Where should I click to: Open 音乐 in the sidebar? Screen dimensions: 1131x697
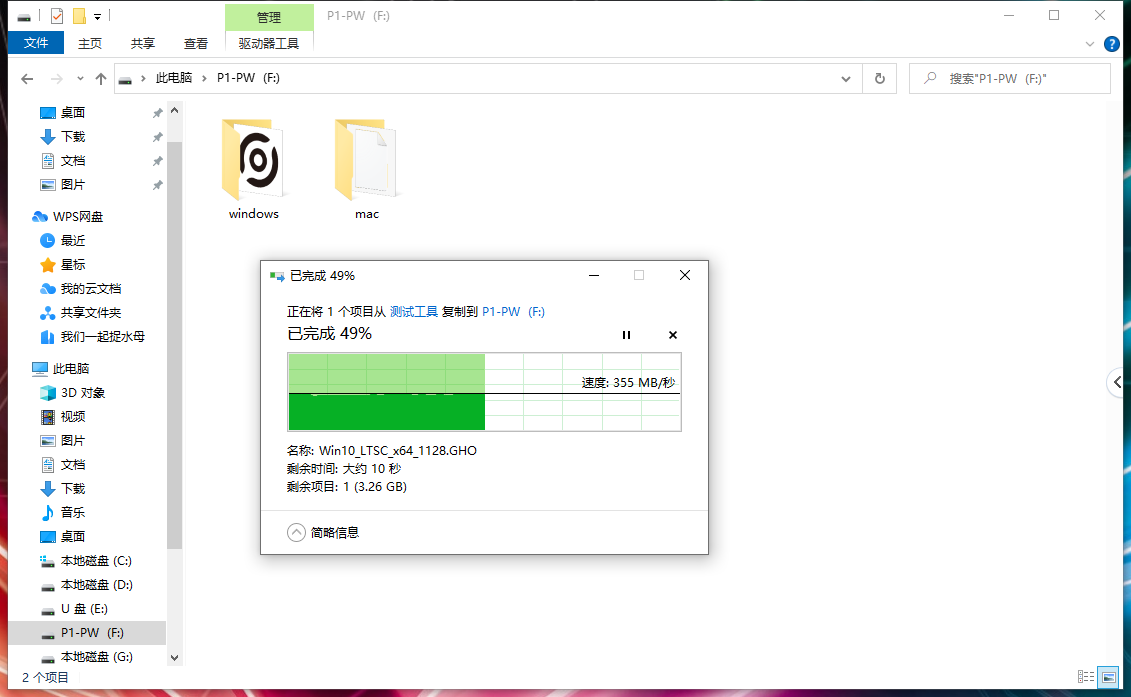(73, 512)
